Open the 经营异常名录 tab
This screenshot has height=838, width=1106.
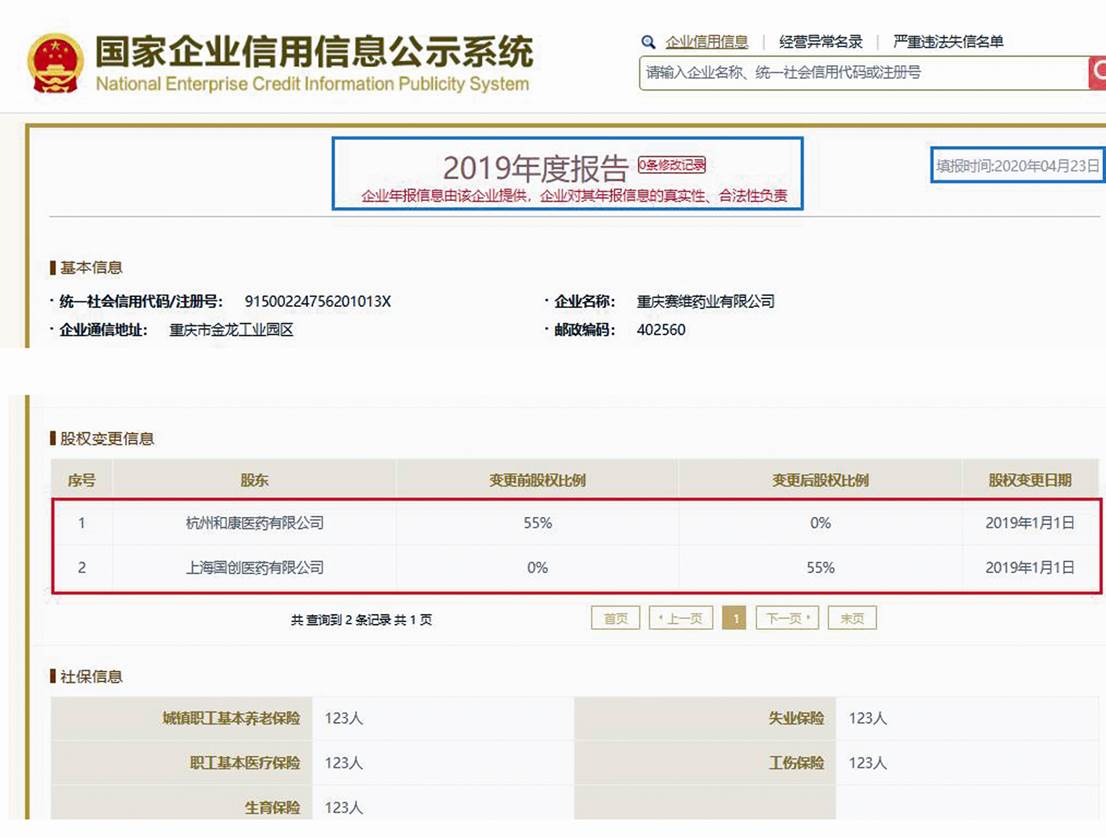820,42
